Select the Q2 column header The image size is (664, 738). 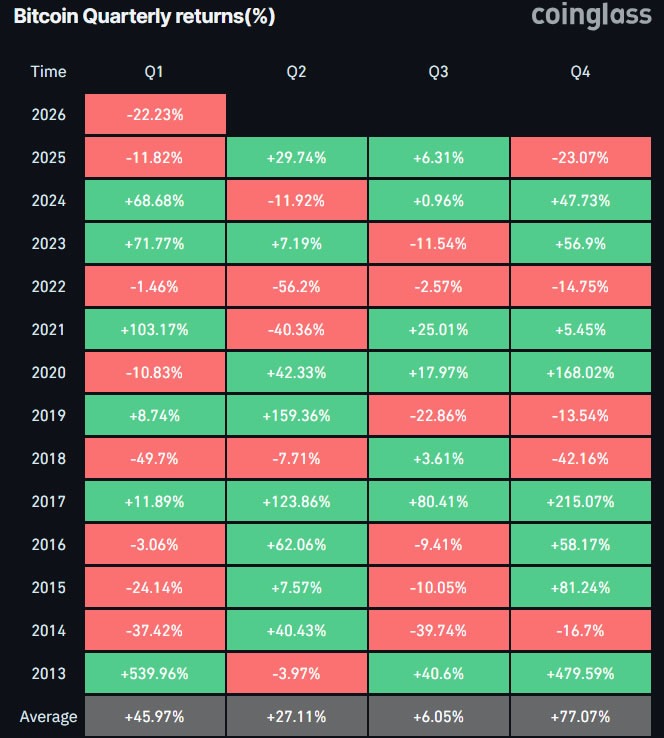296,71
